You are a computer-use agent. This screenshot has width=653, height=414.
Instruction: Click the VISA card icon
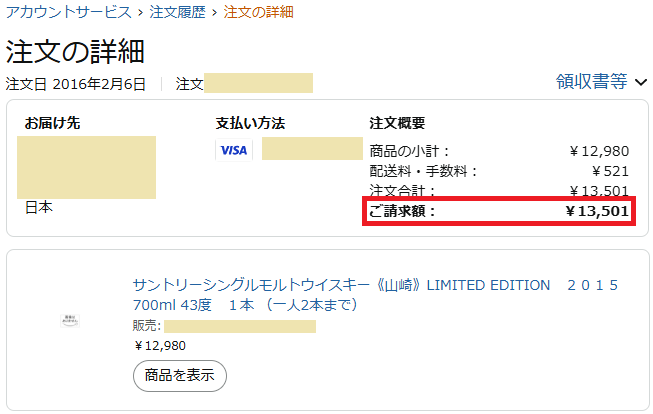point(234,150)
